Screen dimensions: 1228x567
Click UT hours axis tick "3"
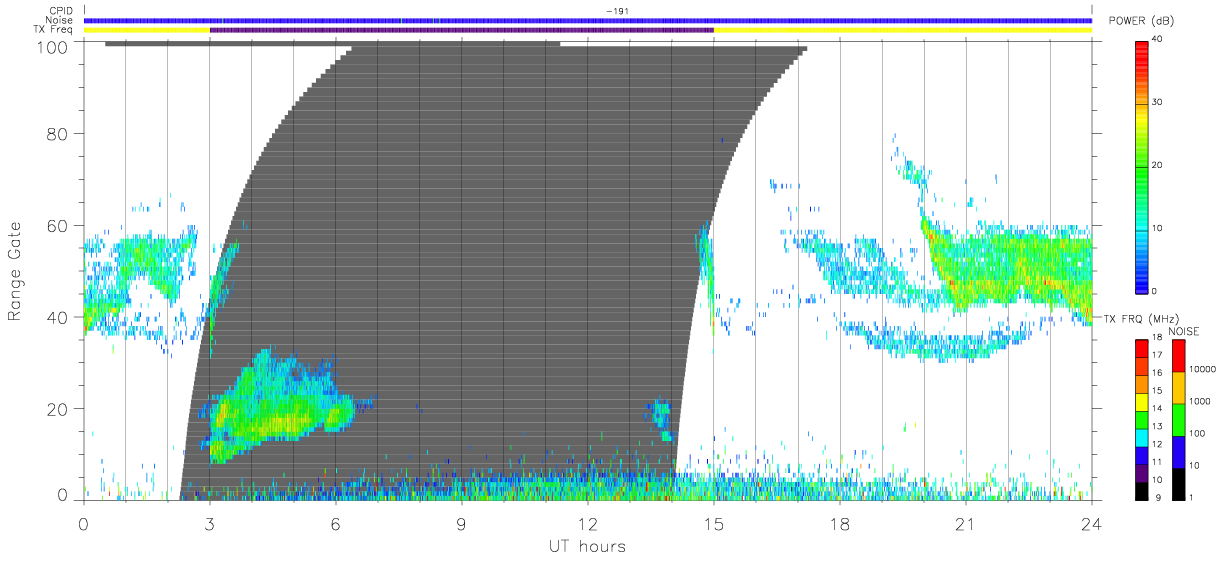[x=210, y=523]
